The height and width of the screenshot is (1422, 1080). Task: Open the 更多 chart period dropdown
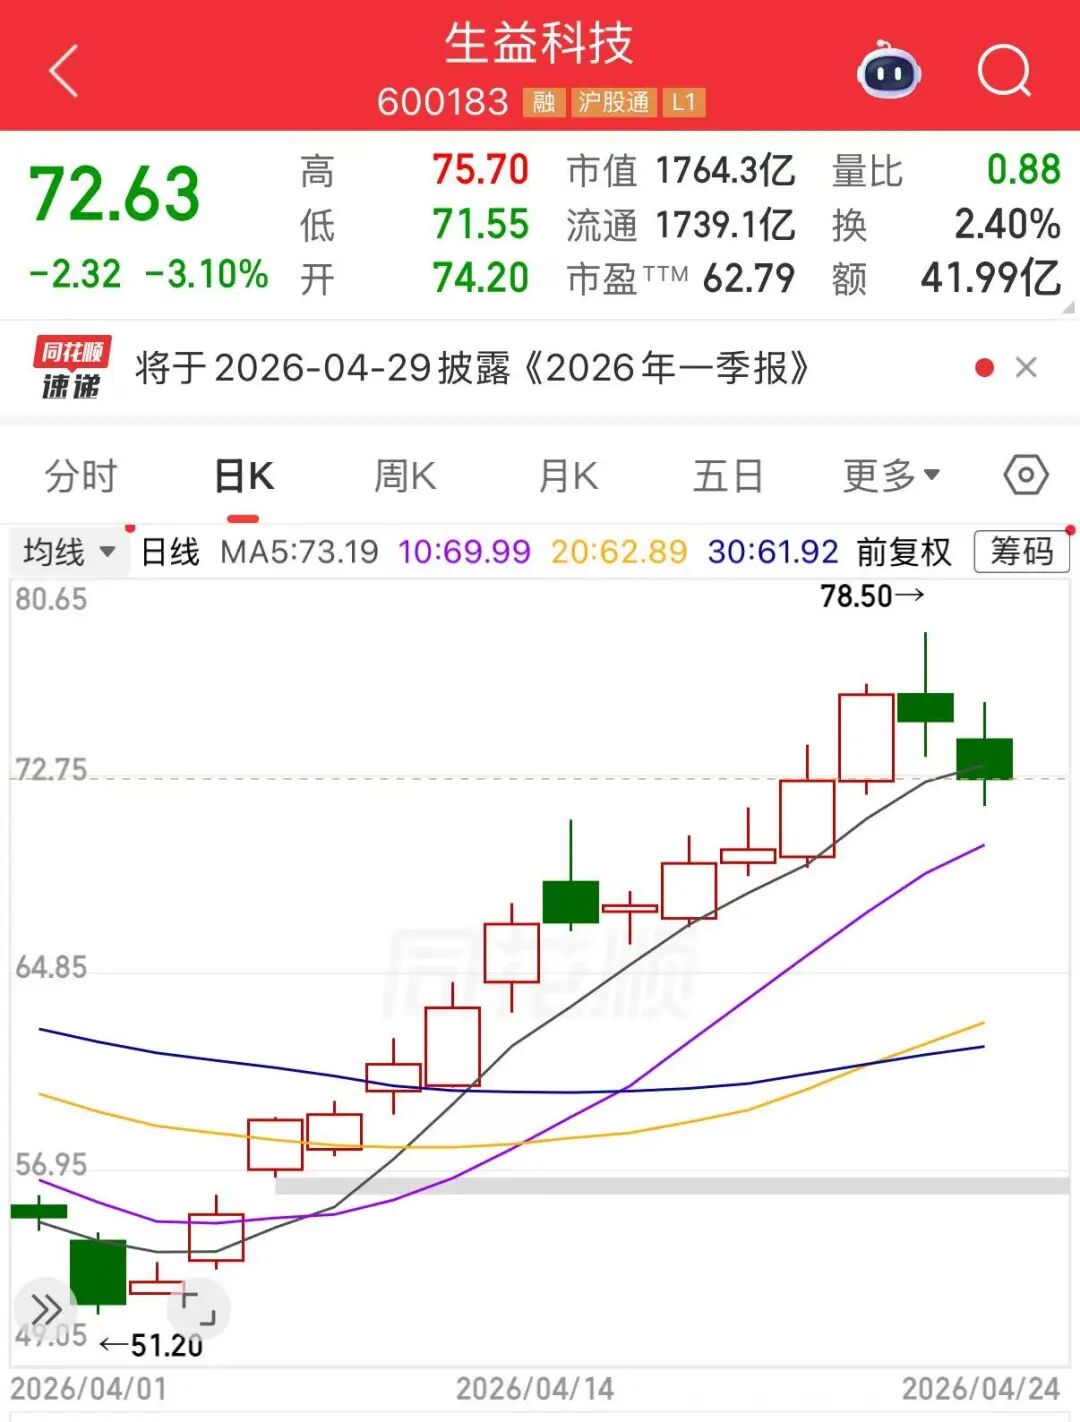(890, 476)
